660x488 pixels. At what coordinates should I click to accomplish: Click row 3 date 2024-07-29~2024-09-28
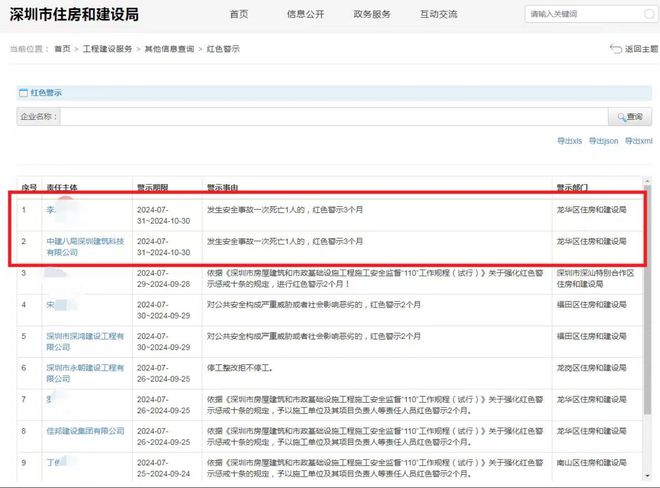(x=163, y=278)
